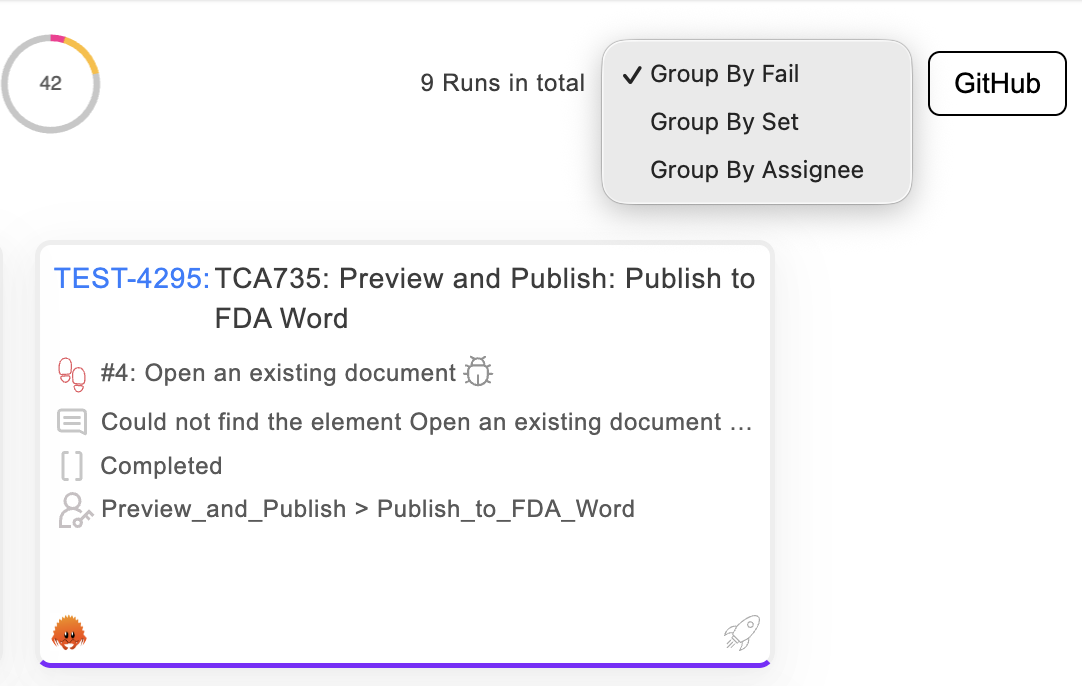Expand the truncated "Could not find the element" message

pos(426,422)
